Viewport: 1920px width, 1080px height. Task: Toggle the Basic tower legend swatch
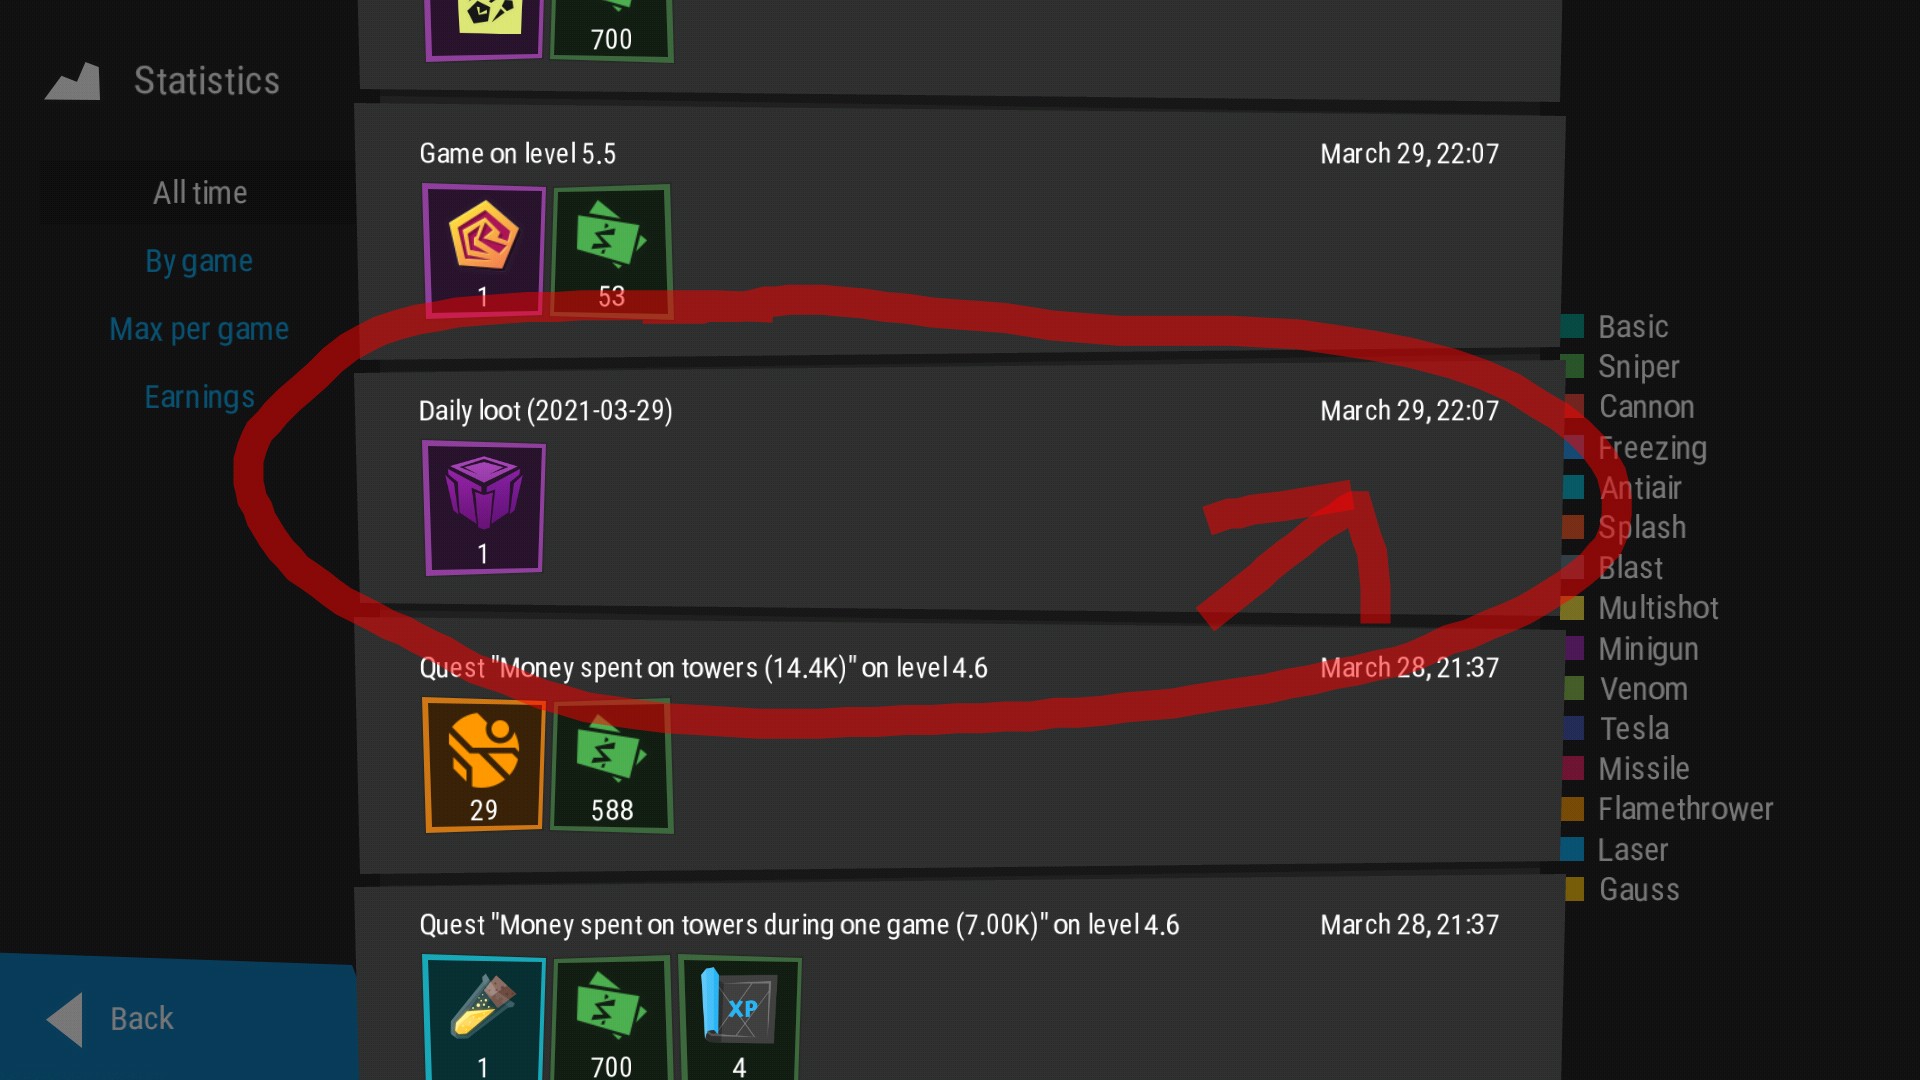1573,326
